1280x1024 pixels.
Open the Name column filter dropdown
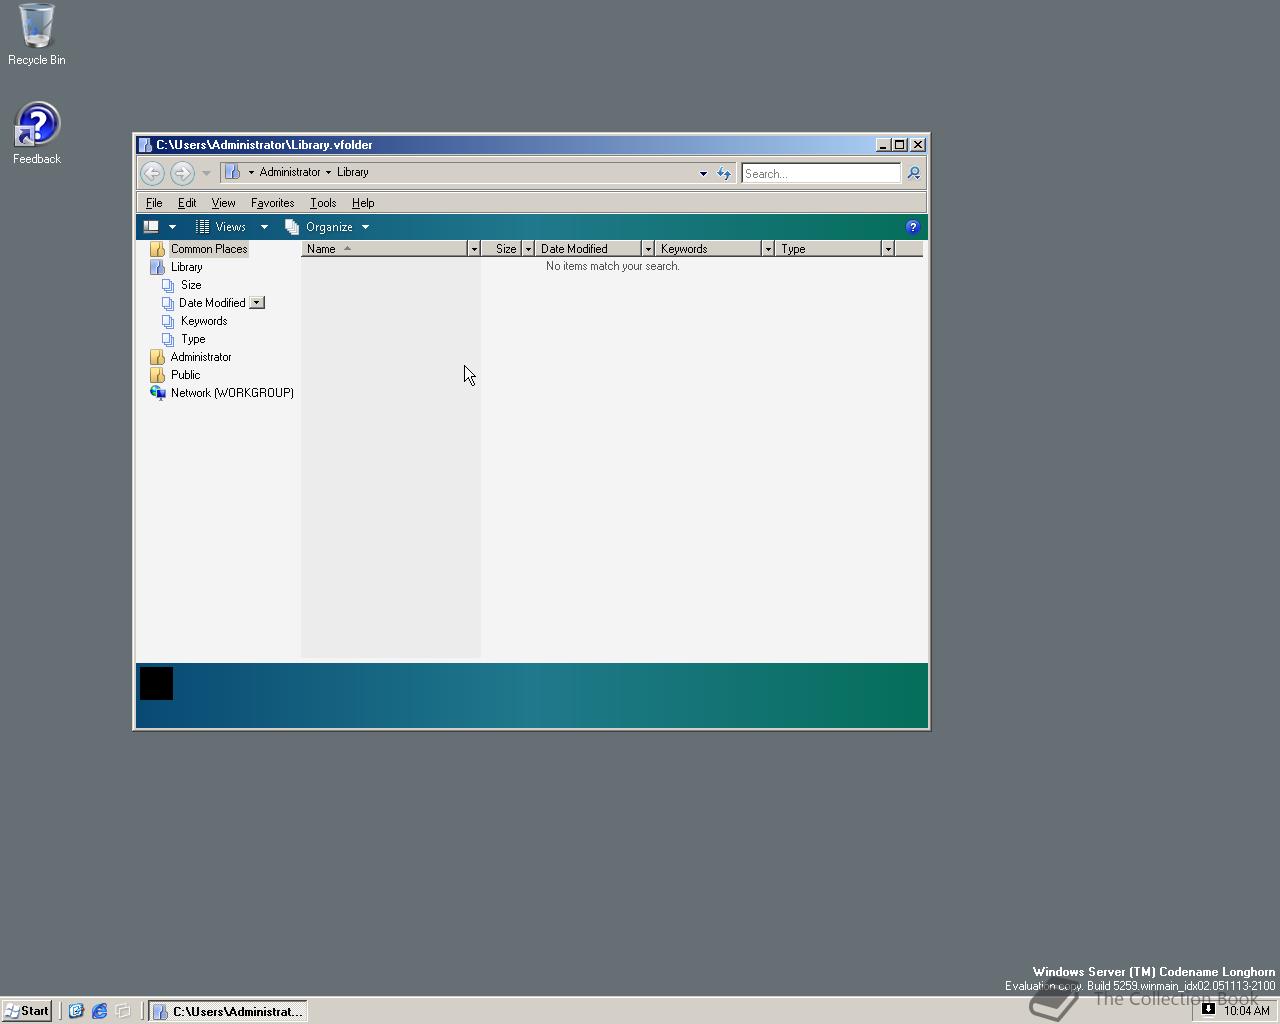474,249
